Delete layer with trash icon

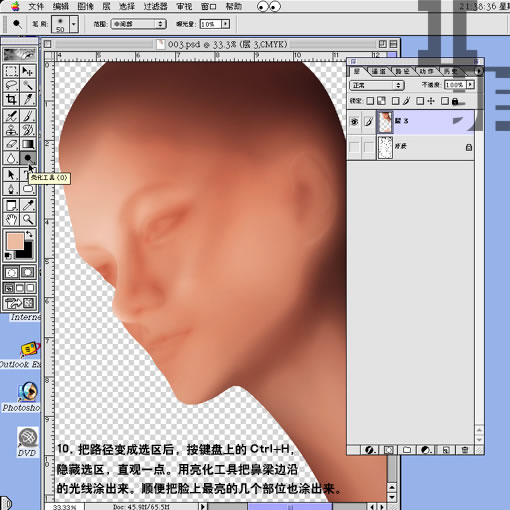pos(465,450)
